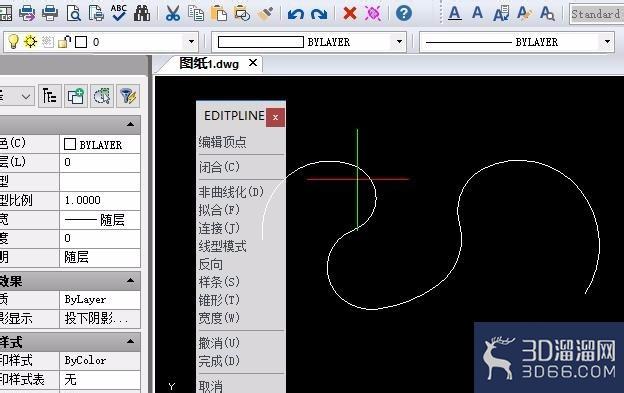
Task: Open Print Preview magnifier icon
Action: tap(73, 13)
